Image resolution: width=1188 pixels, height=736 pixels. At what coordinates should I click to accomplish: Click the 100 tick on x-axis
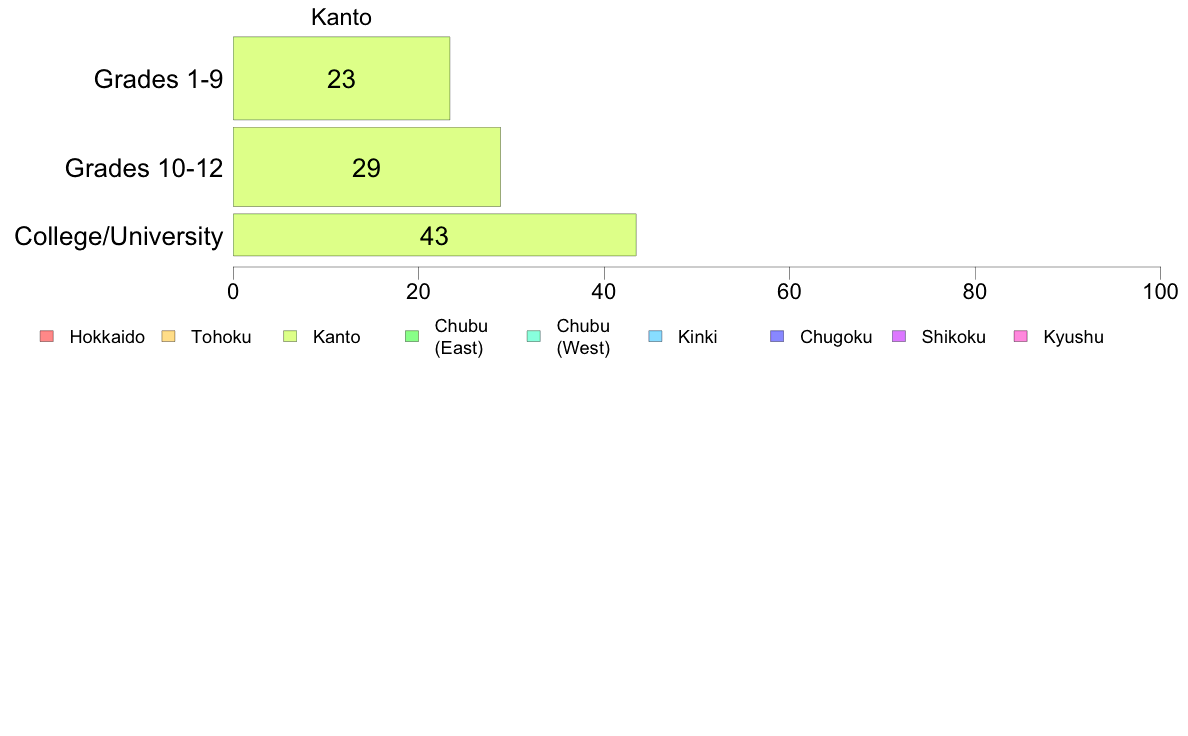pyautogui.click(x=1159, y=291)
